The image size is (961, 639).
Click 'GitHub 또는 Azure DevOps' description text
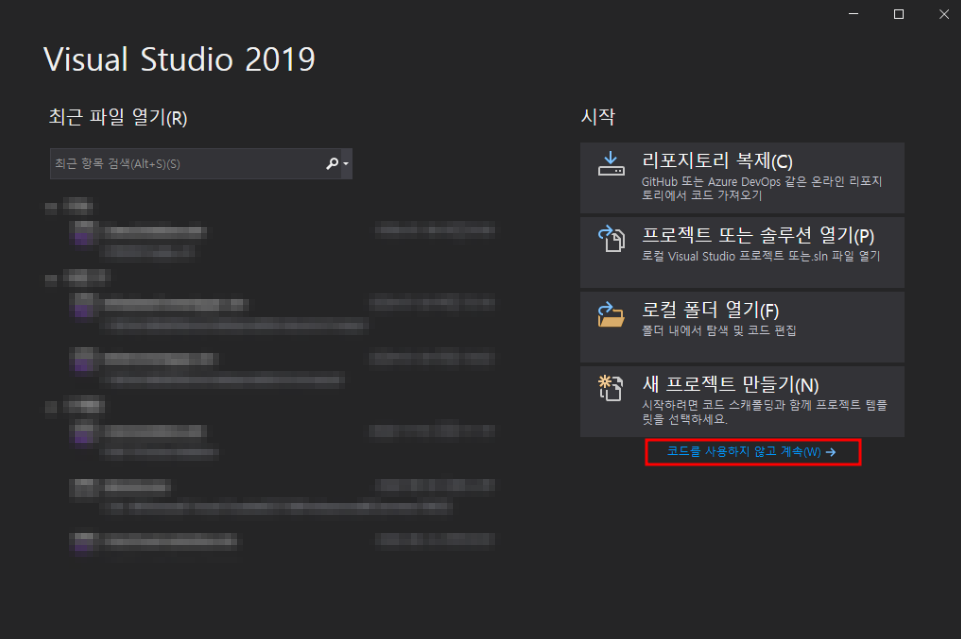(762, 188)
